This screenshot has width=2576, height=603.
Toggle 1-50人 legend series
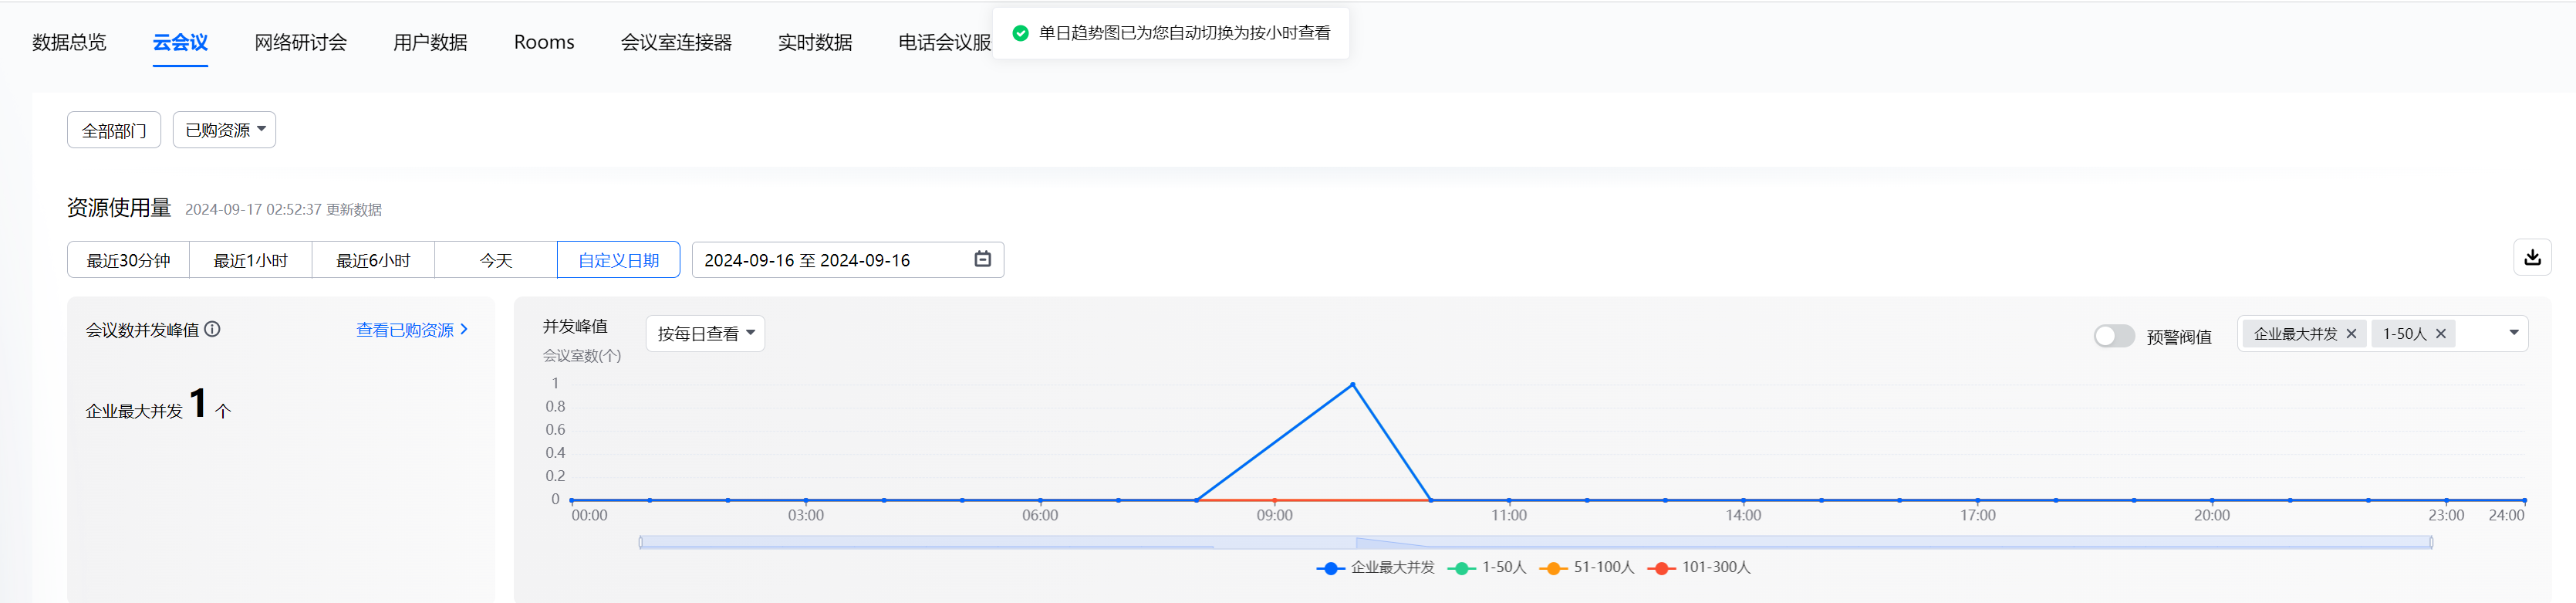tap(1486, 567)
